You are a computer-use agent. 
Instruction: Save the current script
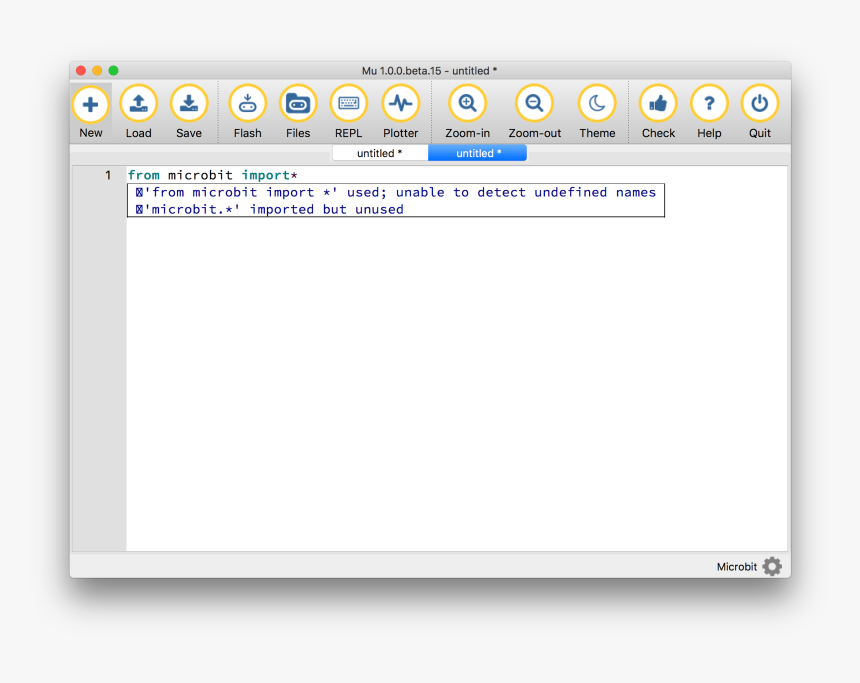pyautogui.click(x=189, y=110)
